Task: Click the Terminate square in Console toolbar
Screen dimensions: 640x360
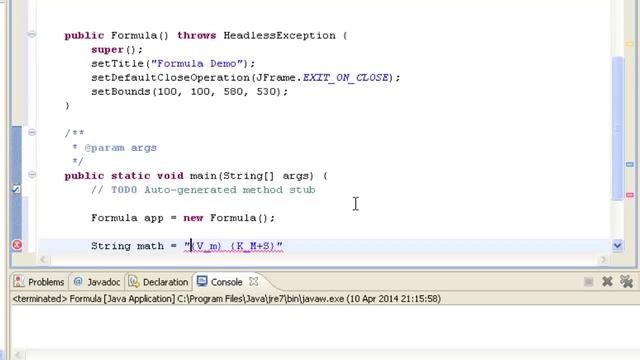Action: pos(588,282)
